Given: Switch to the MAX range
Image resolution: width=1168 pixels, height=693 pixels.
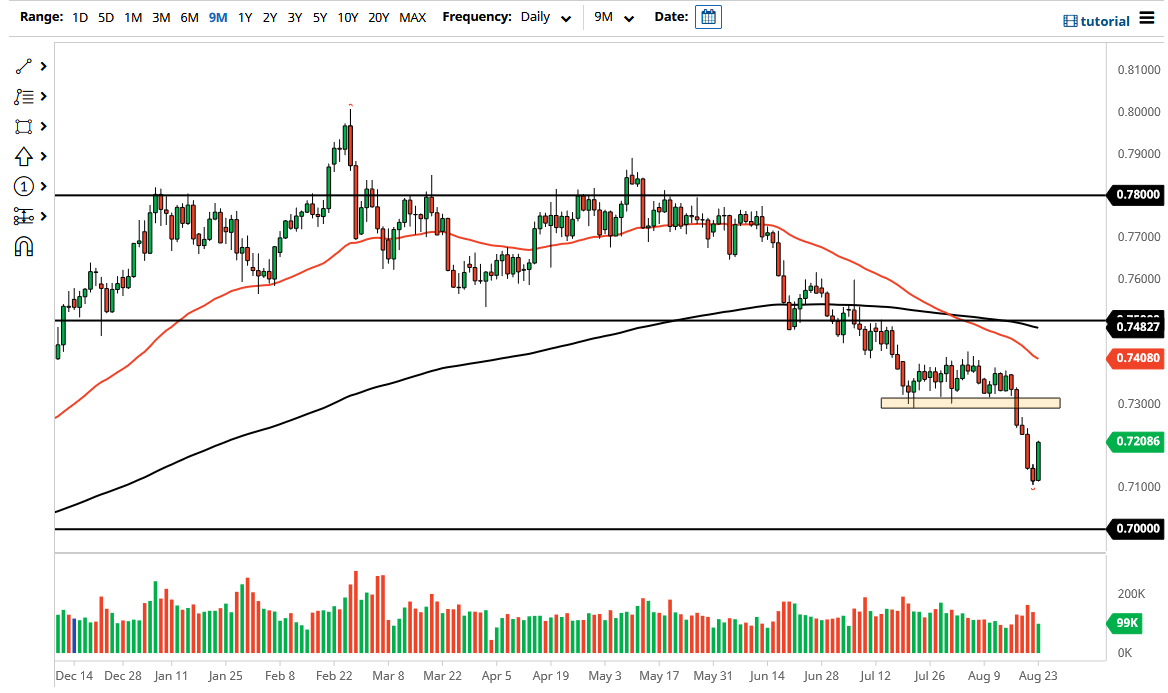Looking at the screenshot, I should 412,17.
